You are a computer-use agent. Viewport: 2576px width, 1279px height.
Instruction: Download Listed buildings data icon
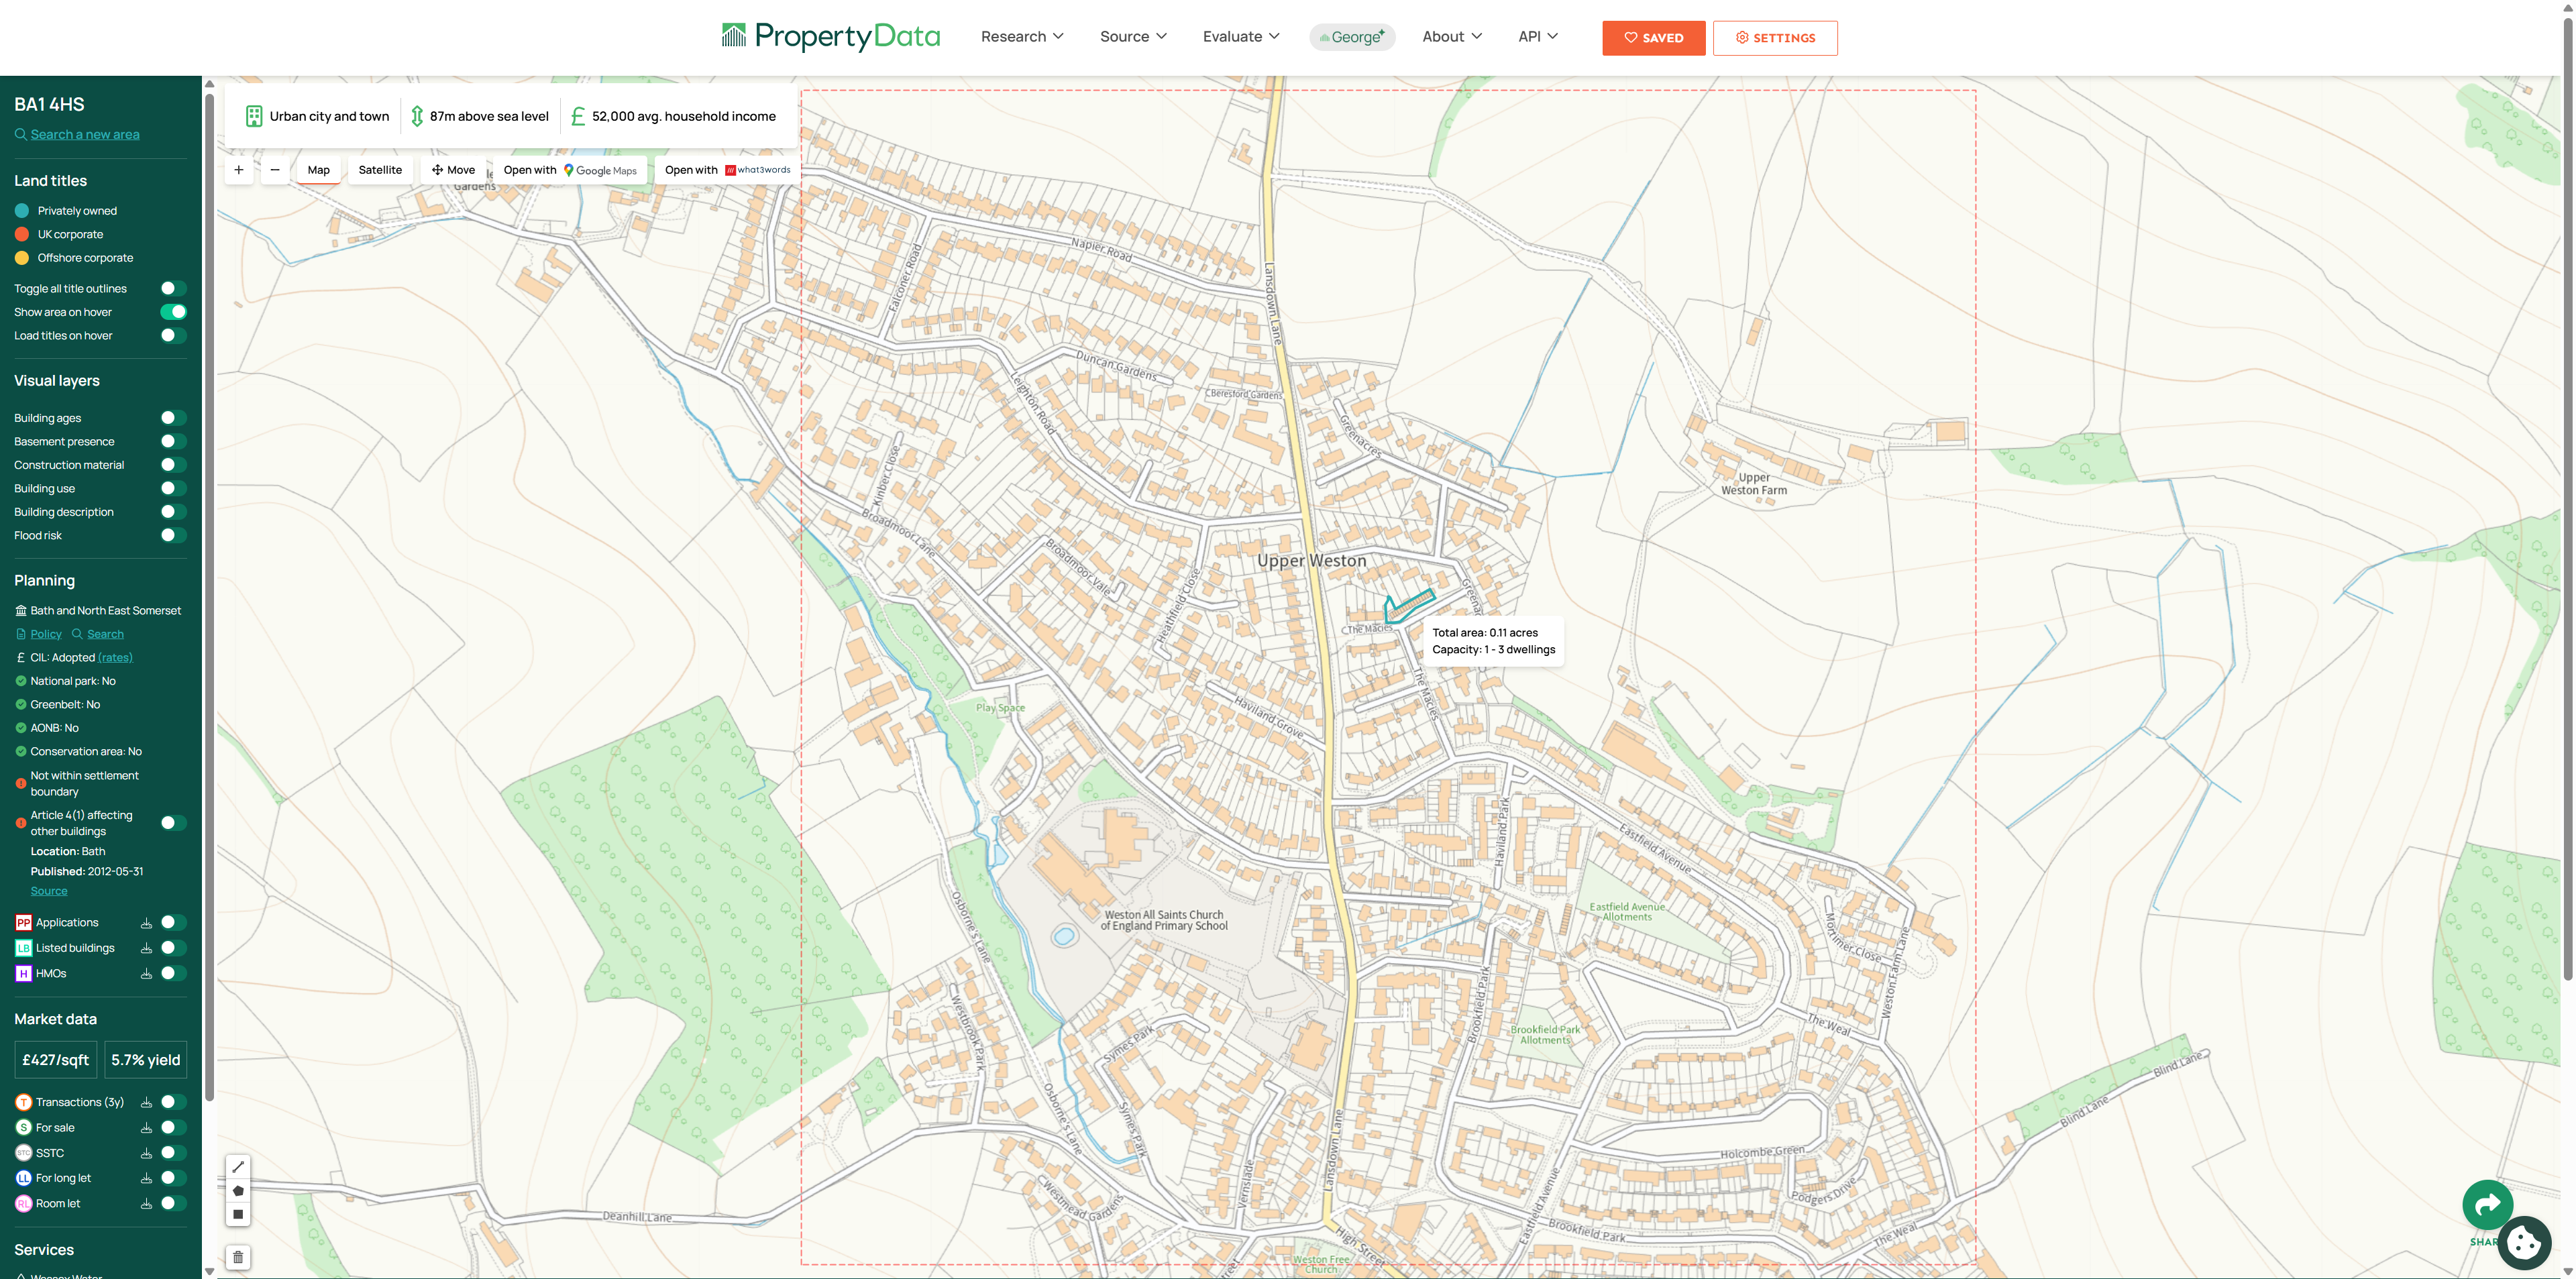(146, 948)
